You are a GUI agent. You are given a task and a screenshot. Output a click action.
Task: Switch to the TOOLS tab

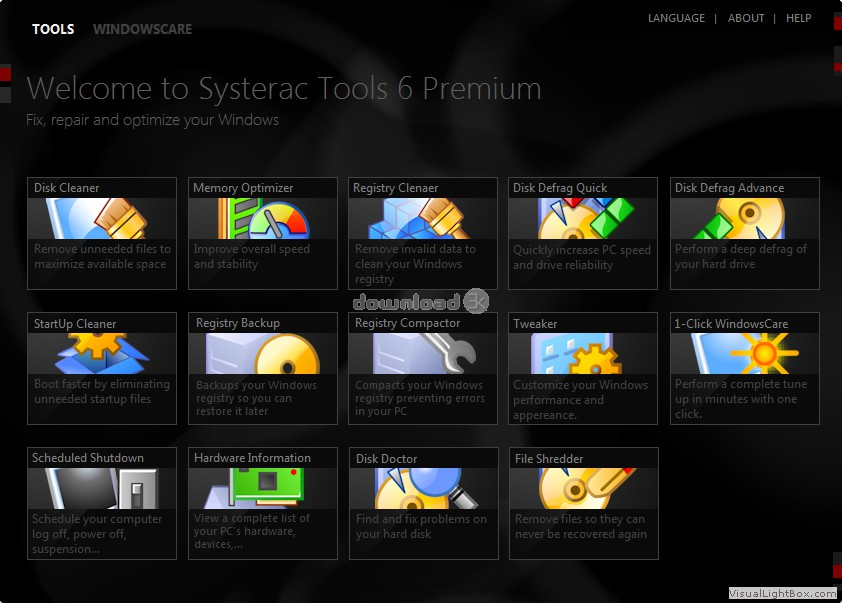[x=53, y=29]
